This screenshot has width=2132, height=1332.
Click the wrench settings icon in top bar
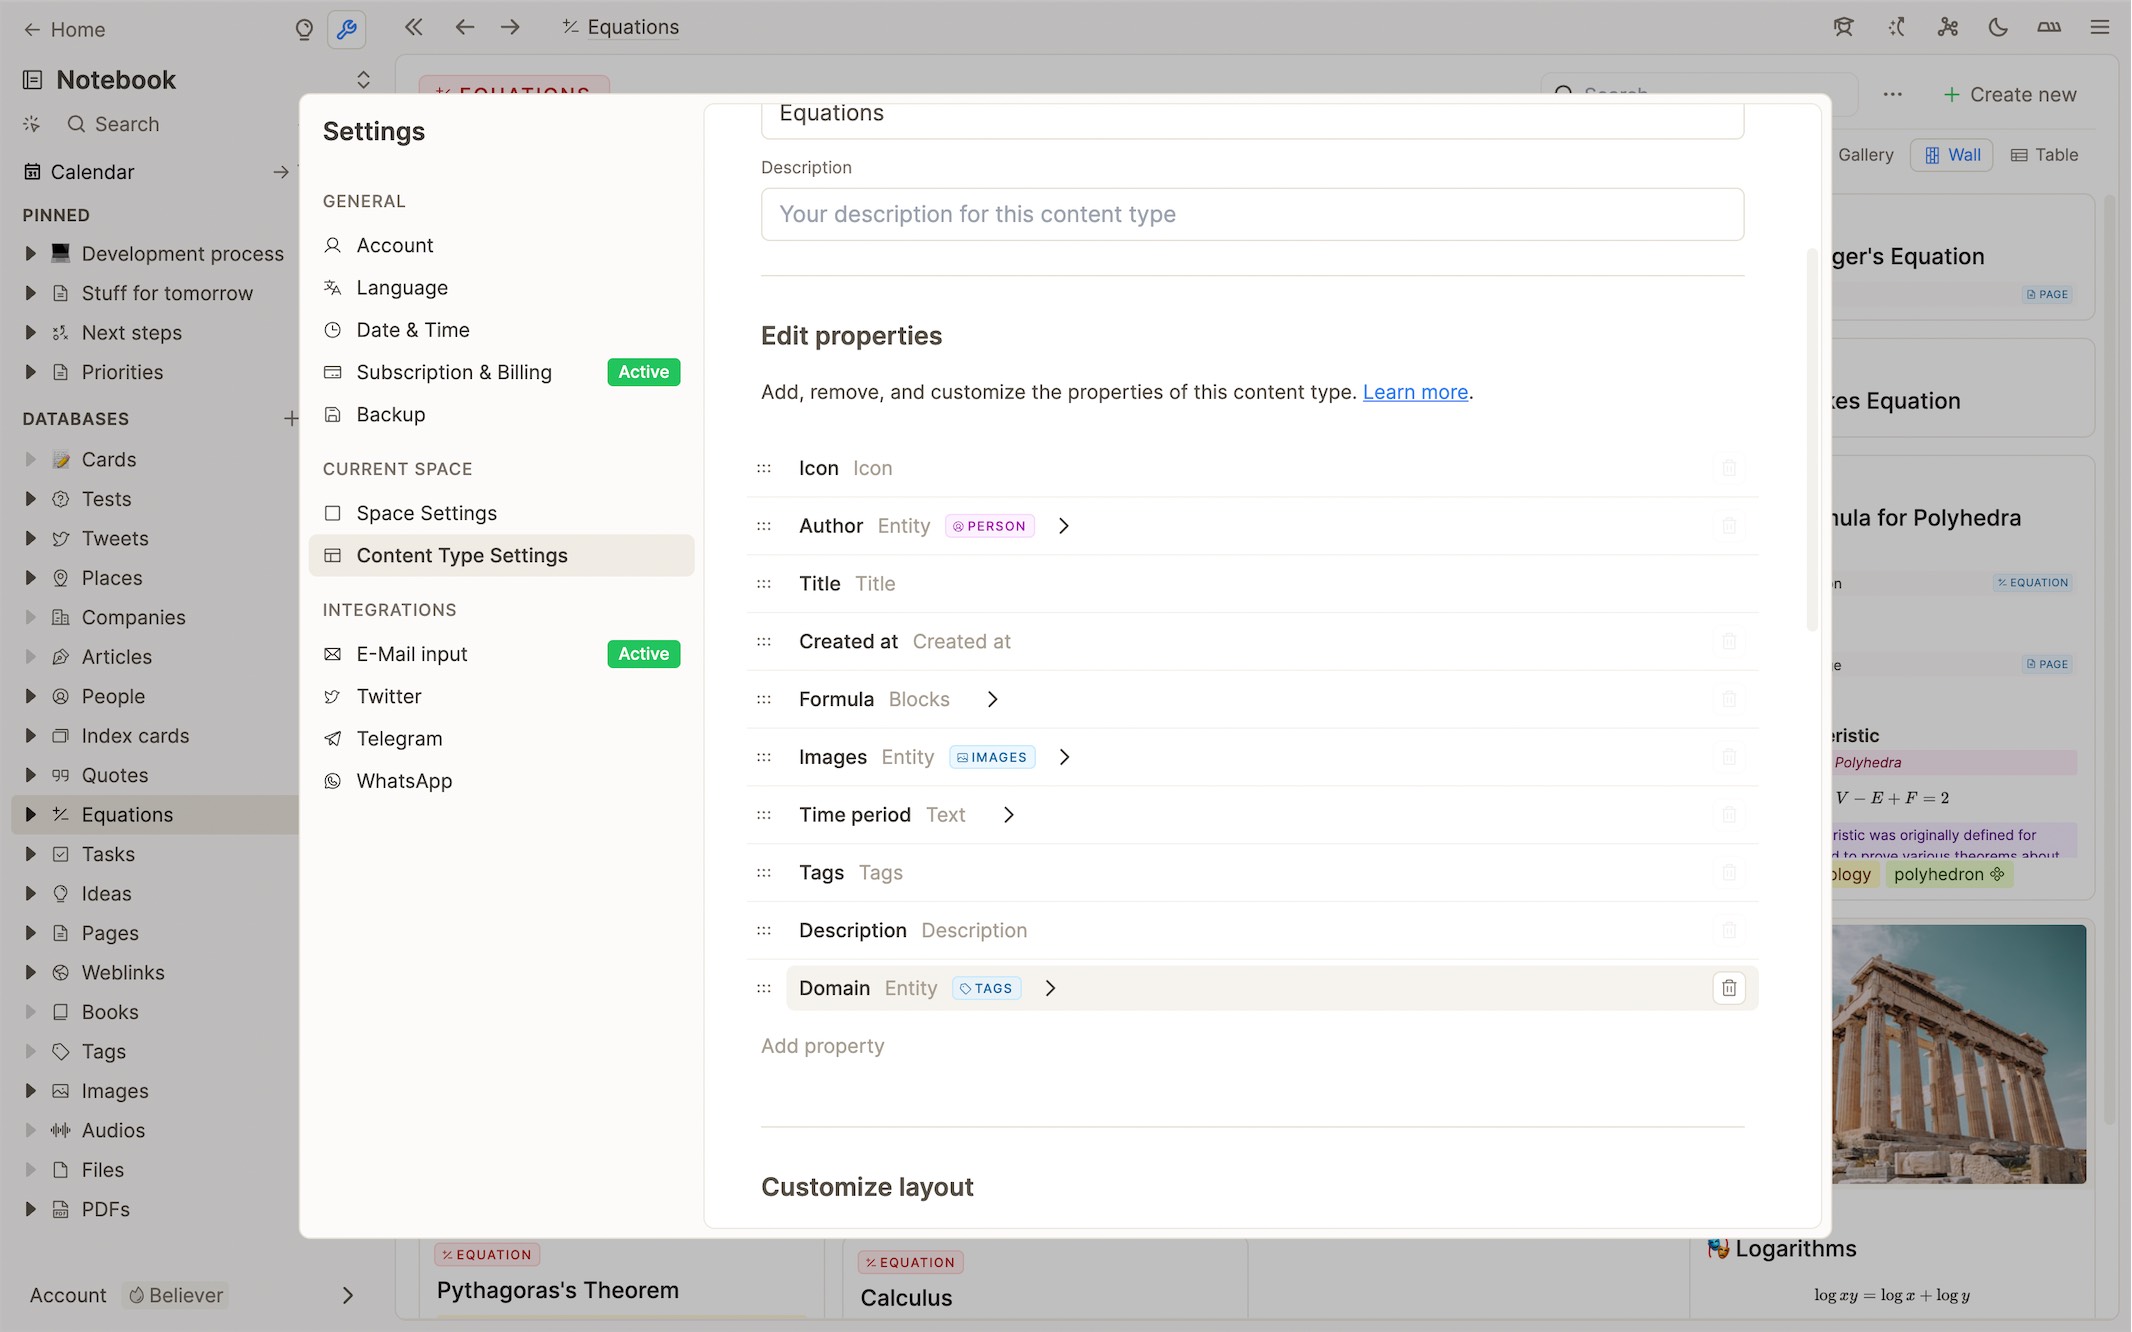[x=346, y=29]
